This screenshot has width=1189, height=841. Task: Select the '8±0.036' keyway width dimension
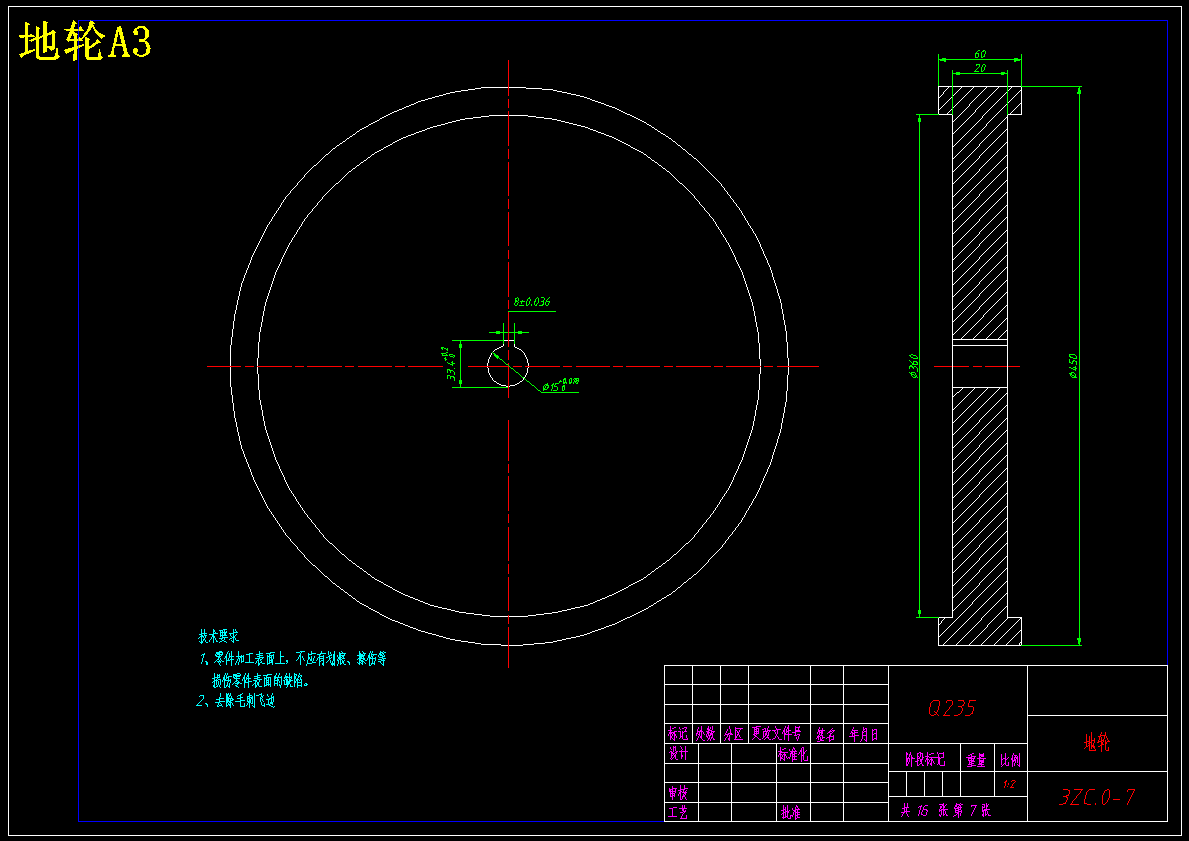pos(532,302)
